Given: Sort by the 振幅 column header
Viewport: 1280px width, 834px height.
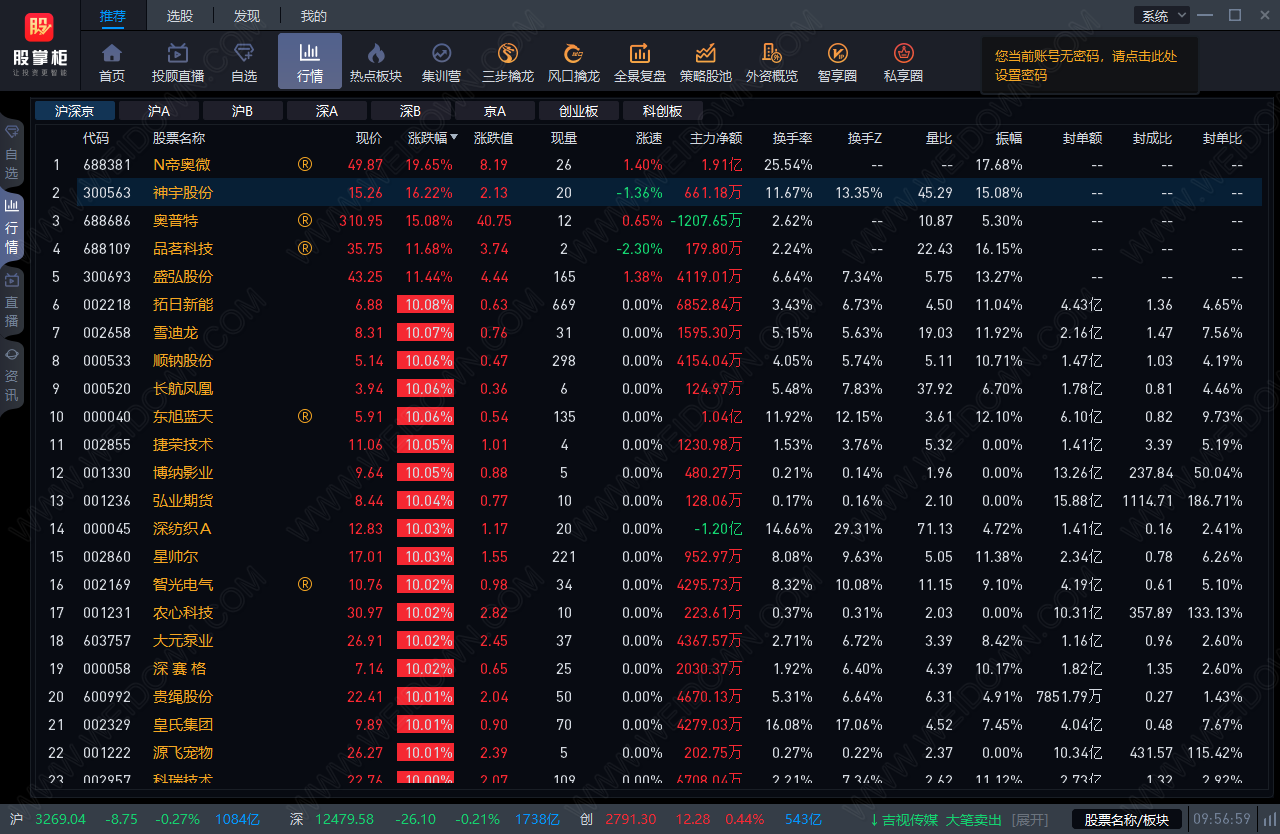Looking at the screenshot, I should pyautogui.click(x=1008, y=138).
